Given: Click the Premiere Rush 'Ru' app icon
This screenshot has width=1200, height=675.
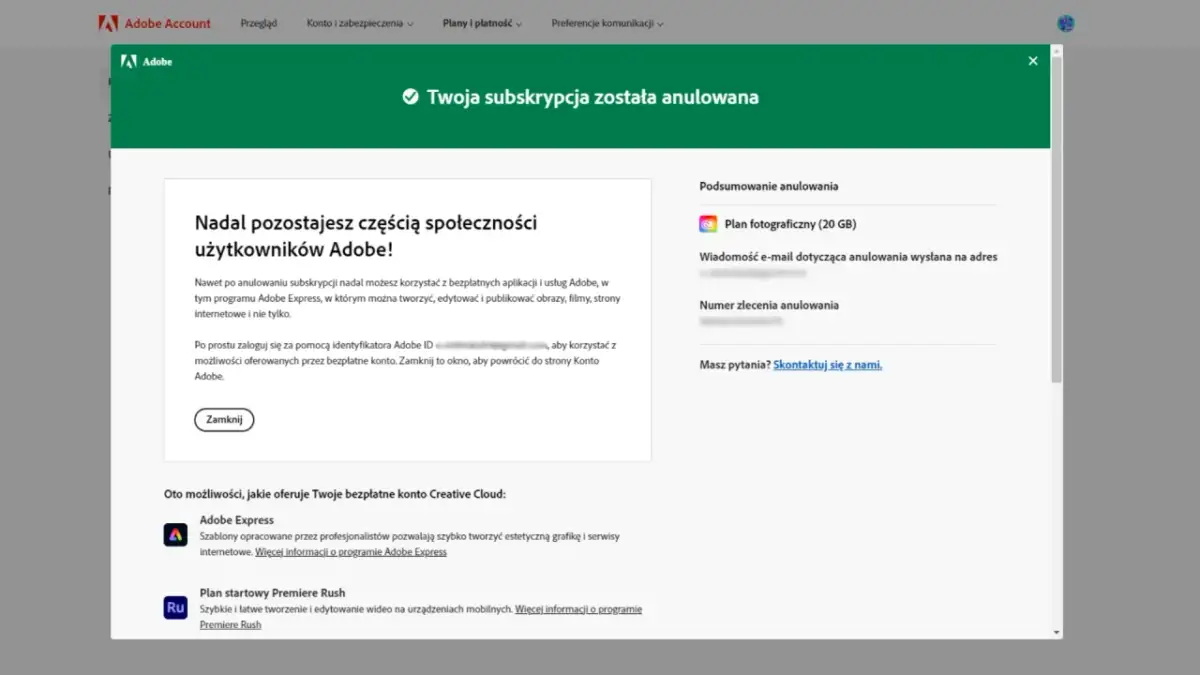Looking at the screenshot, I should point(175,607).
